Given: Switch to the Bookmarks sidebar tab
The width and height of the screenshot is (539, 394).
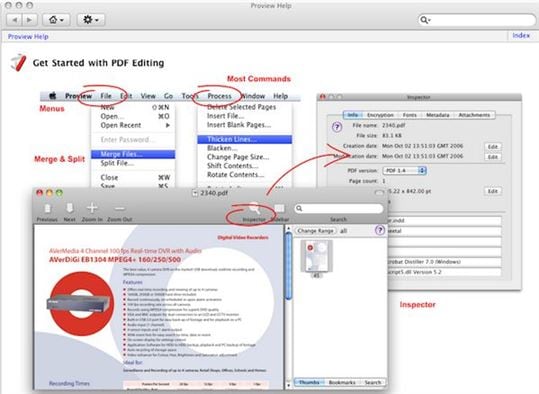Looking at the screenshot, I should [342, 382].
